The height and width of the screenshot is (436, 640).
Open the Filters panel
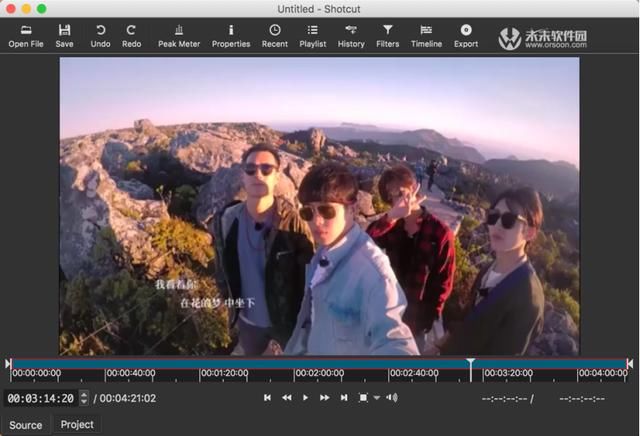388,36
